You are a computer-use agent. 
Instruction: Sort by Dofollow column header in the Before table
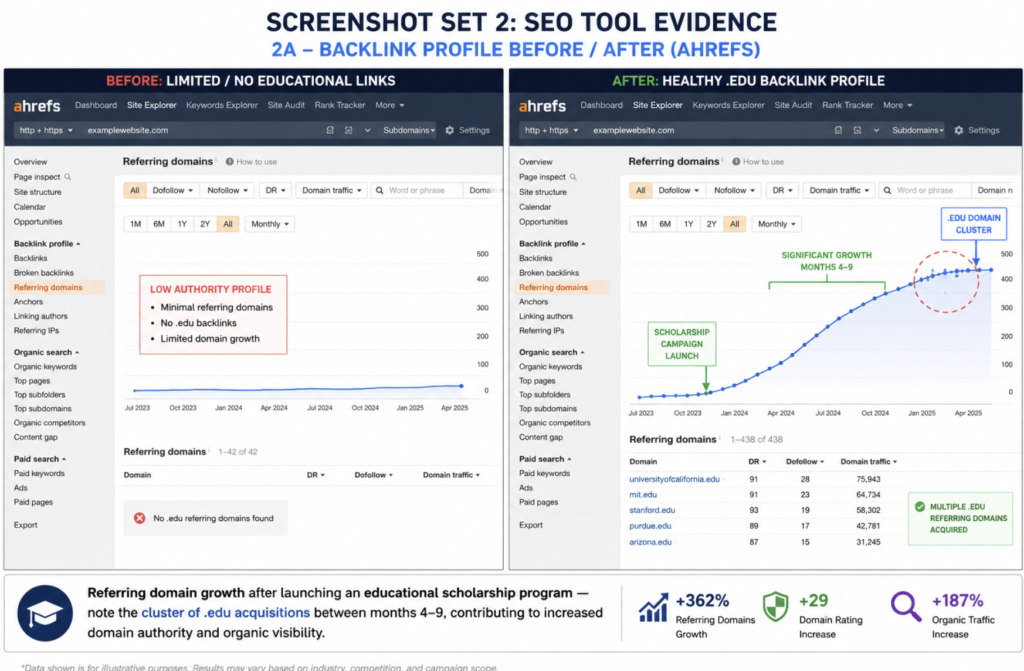pos(374,475)
